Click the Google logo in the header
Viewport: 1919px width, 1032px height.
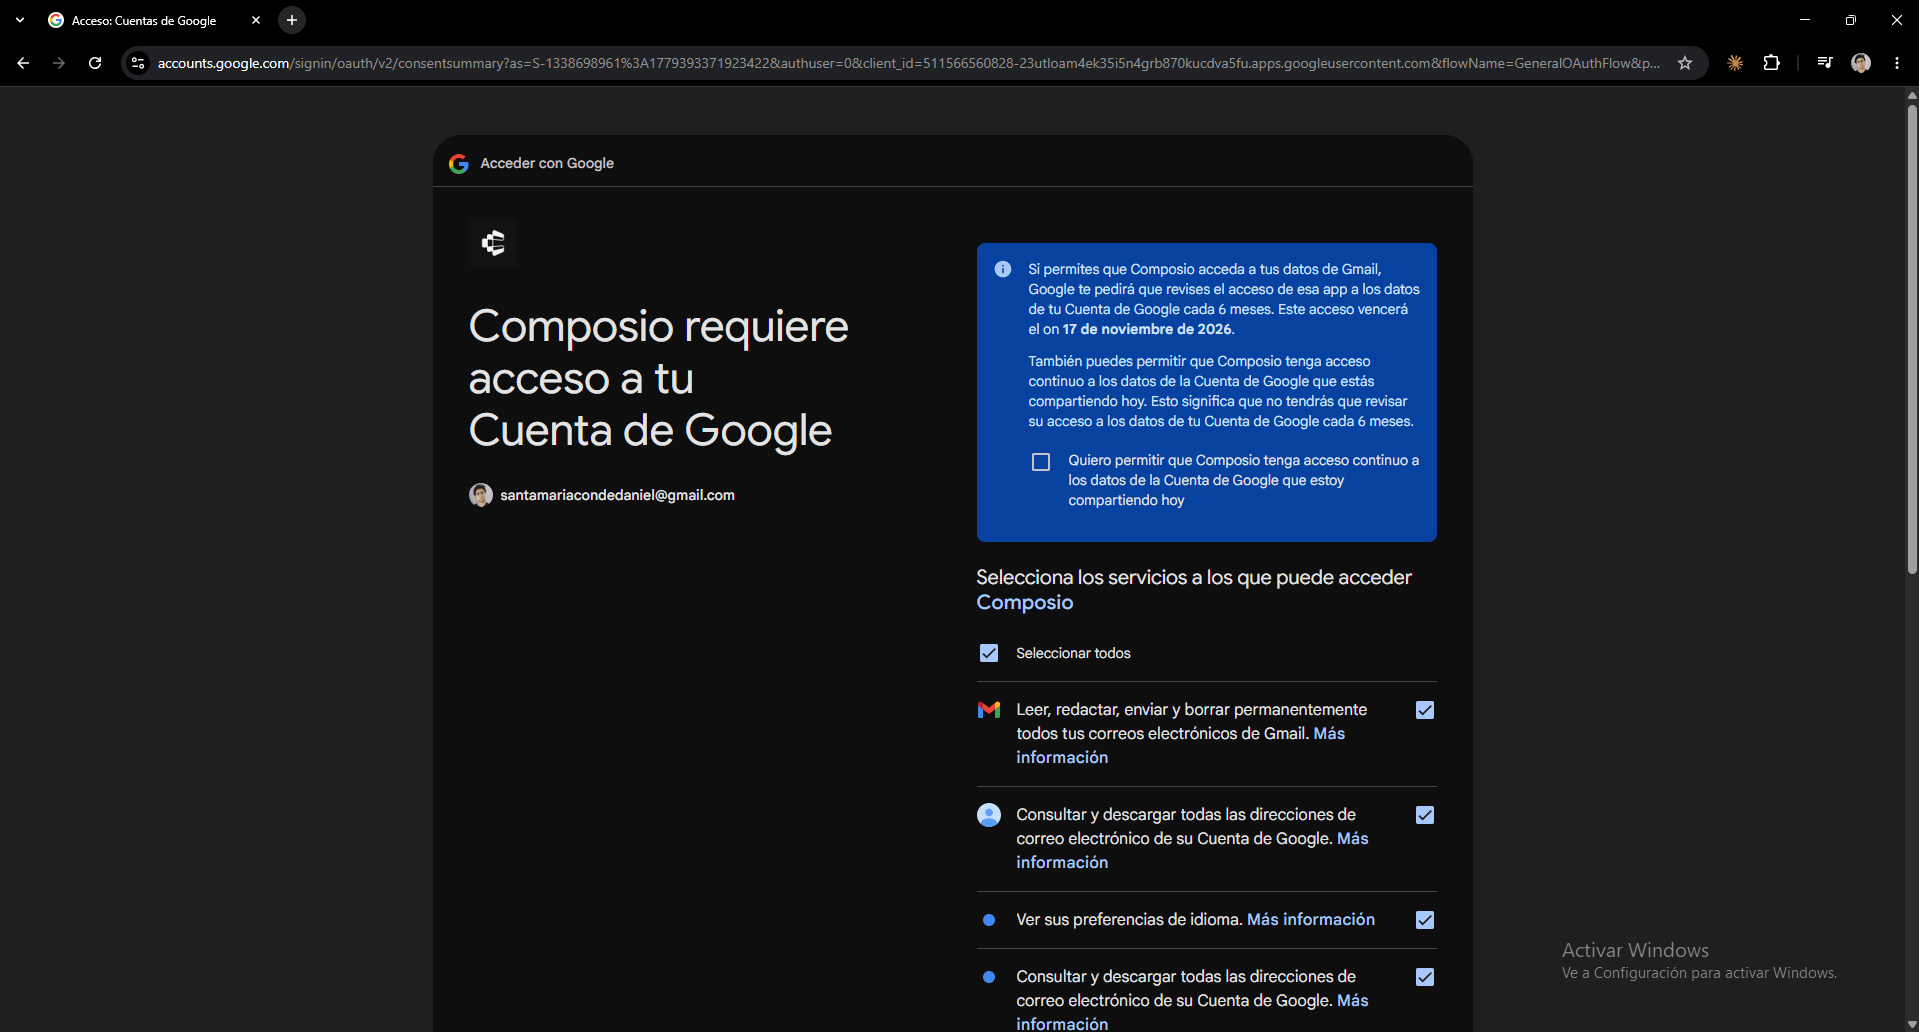(x=459, y=164)
